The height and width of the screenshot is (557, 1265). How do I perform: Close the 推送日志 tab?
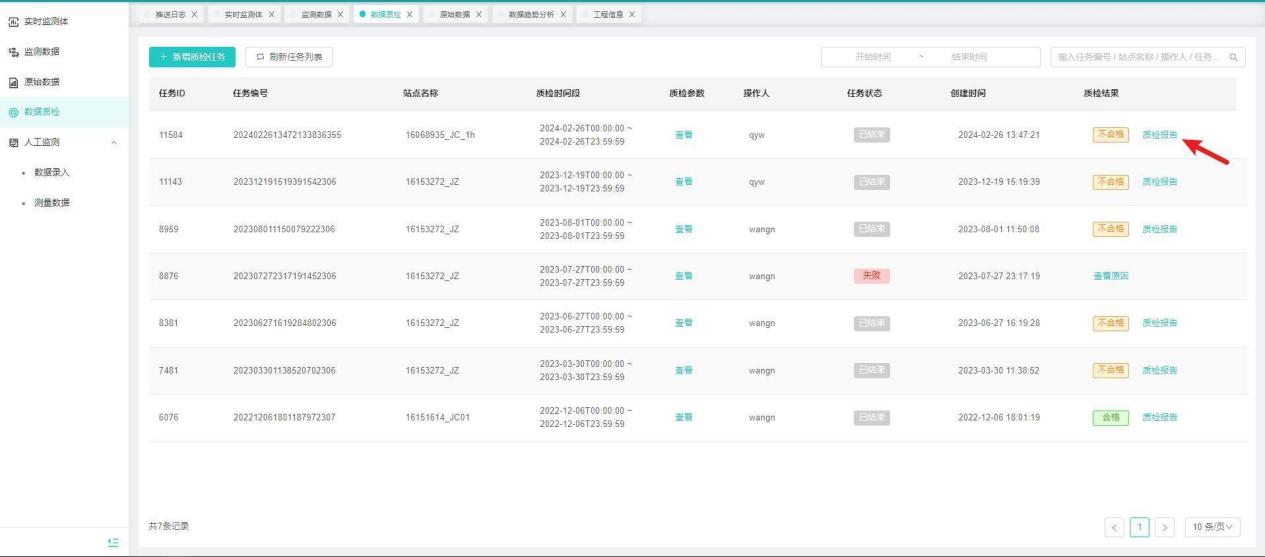(194, 14)
